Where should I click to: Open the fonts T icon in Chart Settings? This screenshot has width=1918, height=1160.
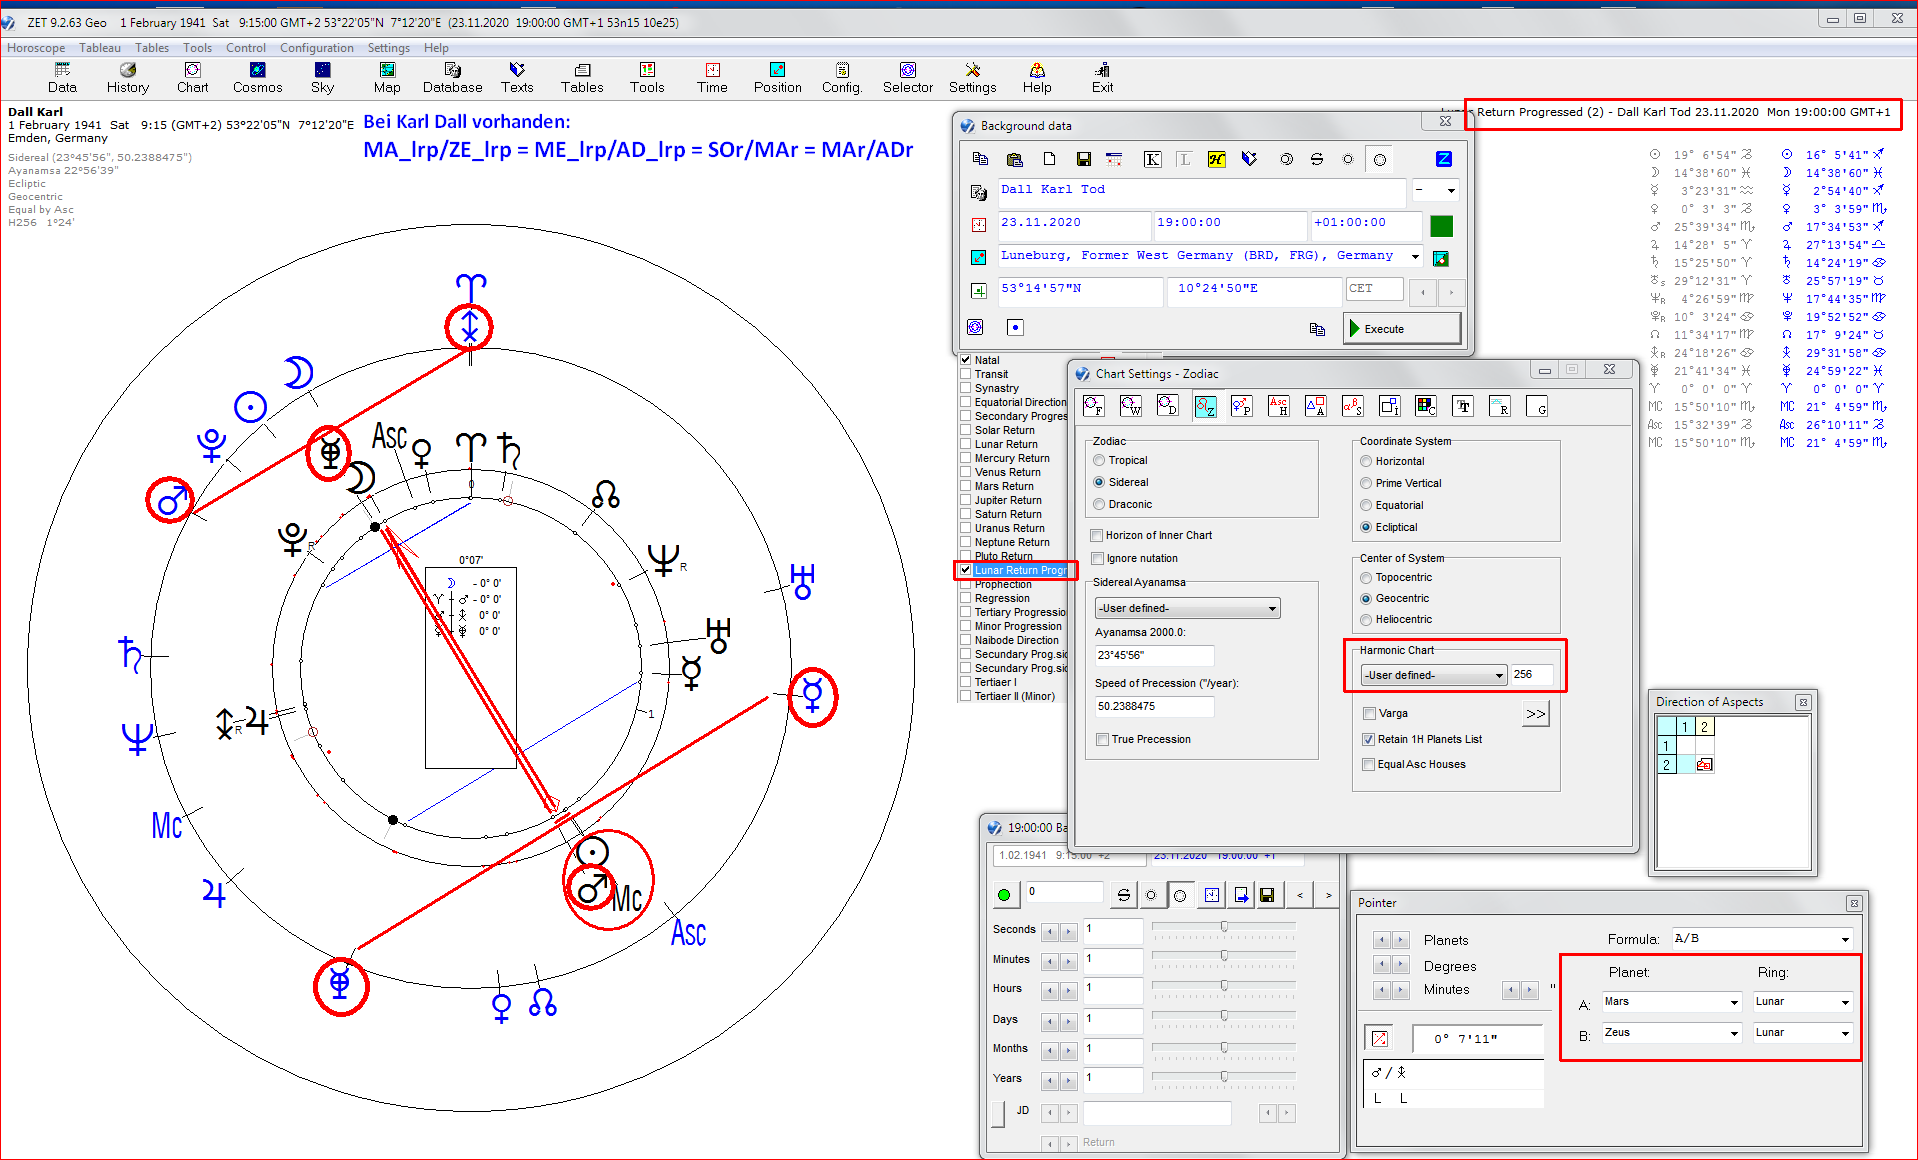click(1463, 406)
